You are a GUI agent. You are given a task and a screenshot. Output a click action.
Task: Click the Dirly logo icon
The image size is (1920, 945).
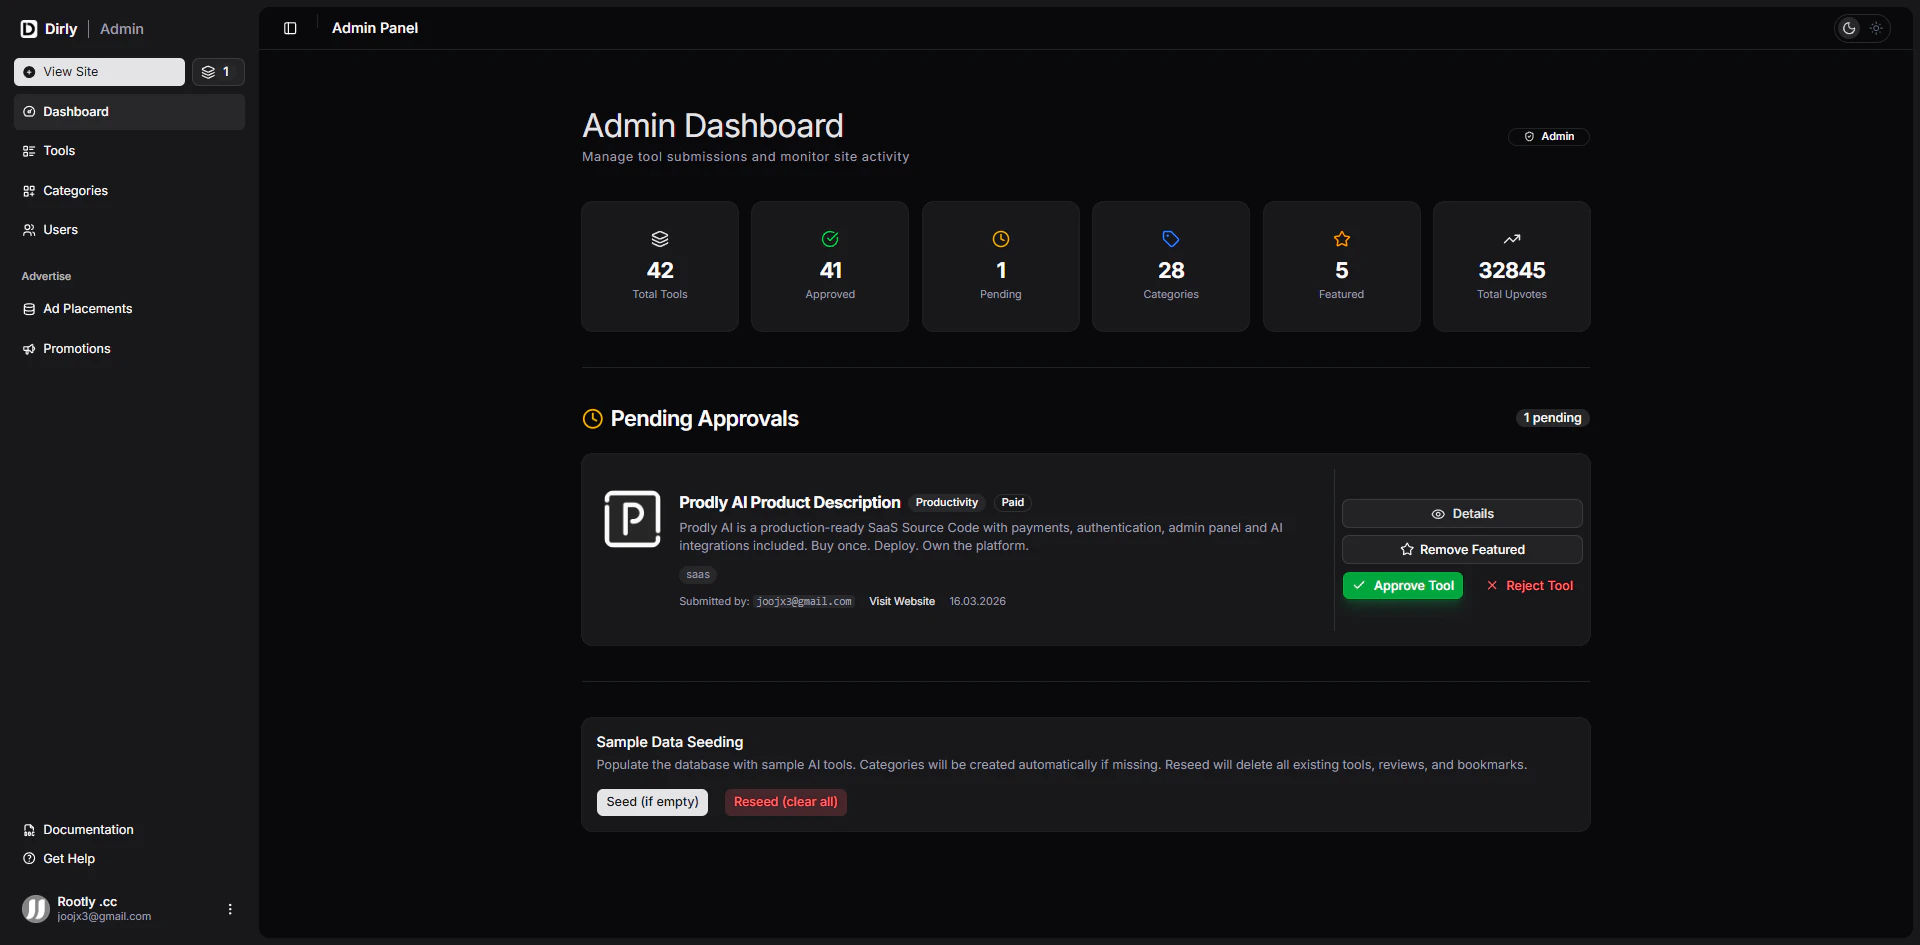click(29, 29)
